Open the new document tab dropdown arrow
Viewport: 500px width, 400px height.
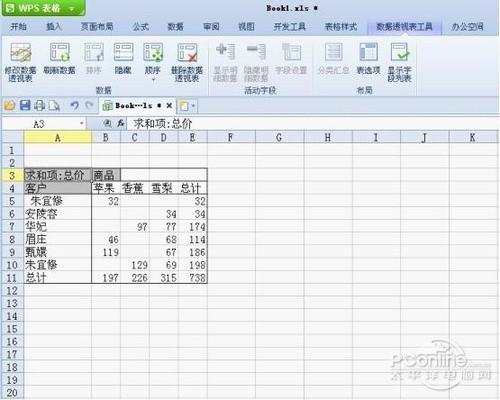193,106
